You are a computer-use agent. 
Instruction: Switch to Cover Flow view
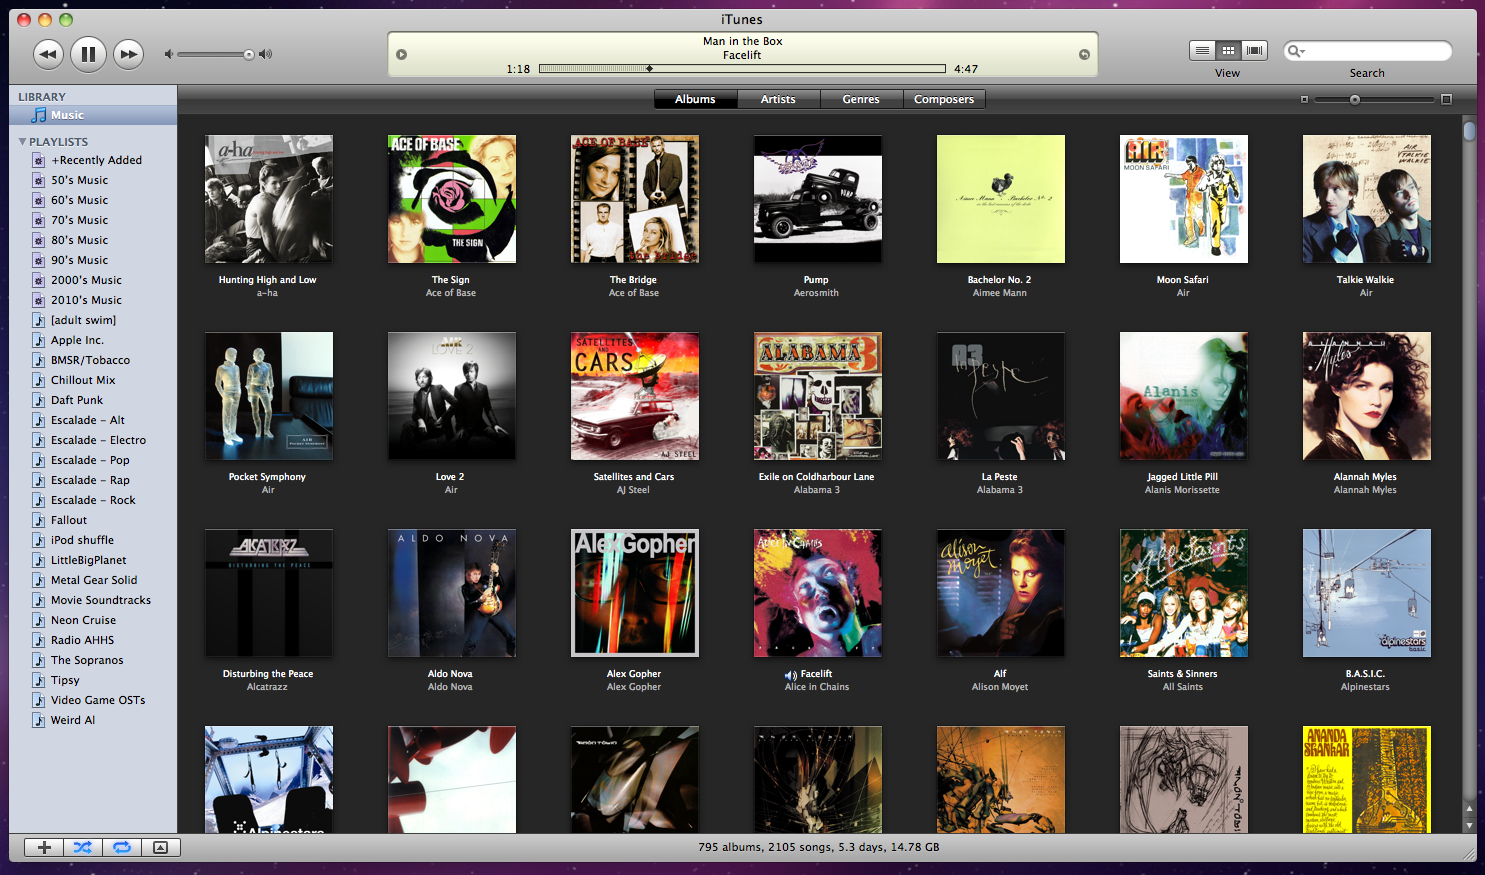click(x=1254, y=50)
